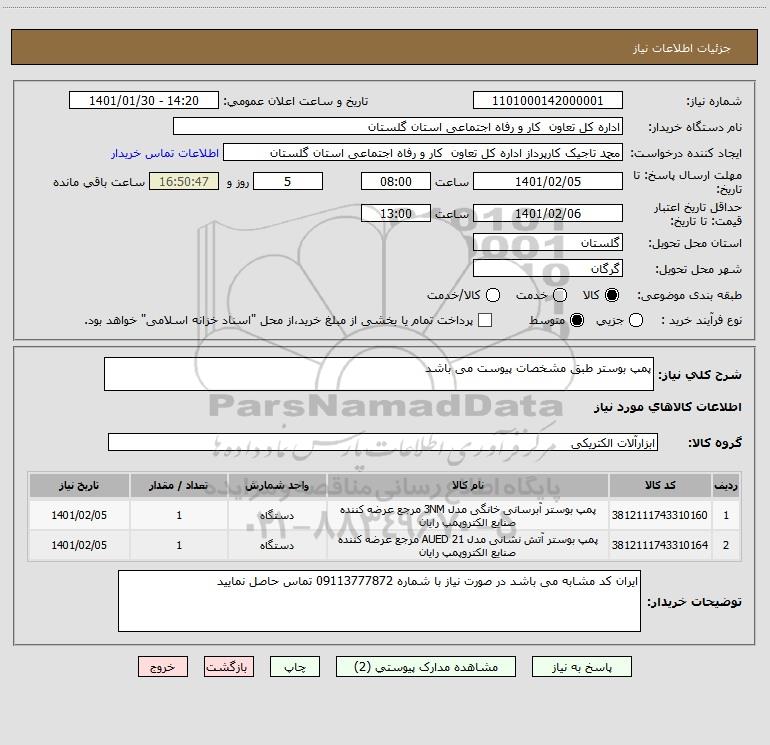Screen dimensions: 770x745
Task: Click the شرح کلی نیاز label
Action: click(699, 376)
